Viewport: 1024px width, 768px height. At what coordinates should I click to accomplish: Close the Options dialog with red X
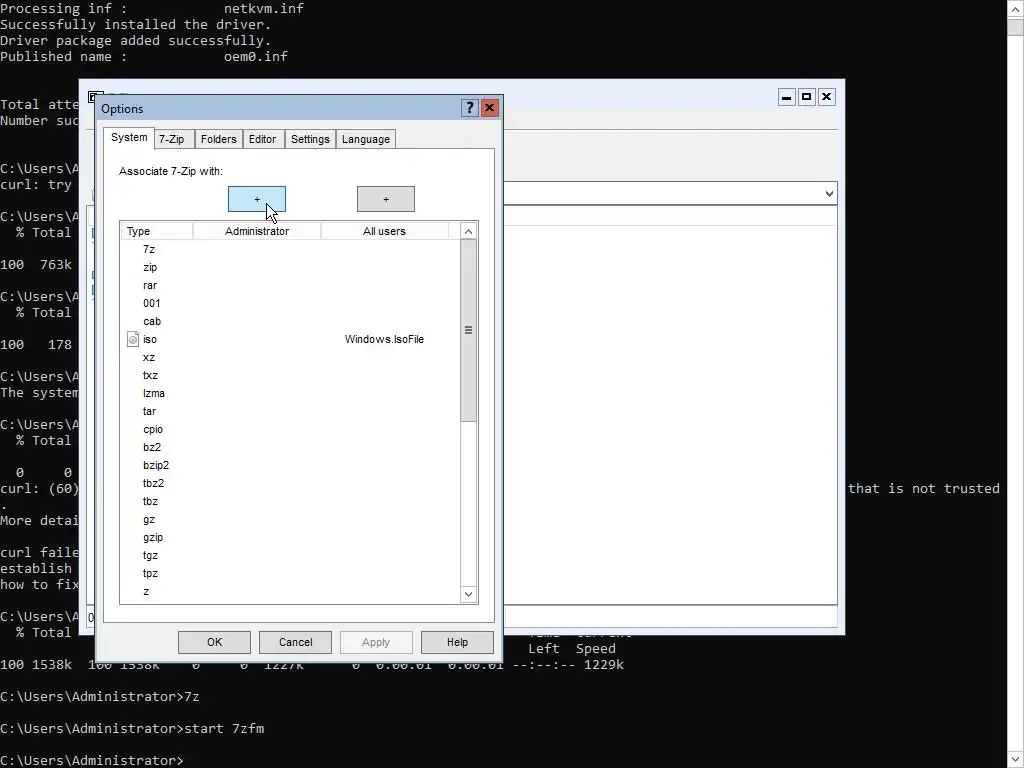[x=490, y=108]
